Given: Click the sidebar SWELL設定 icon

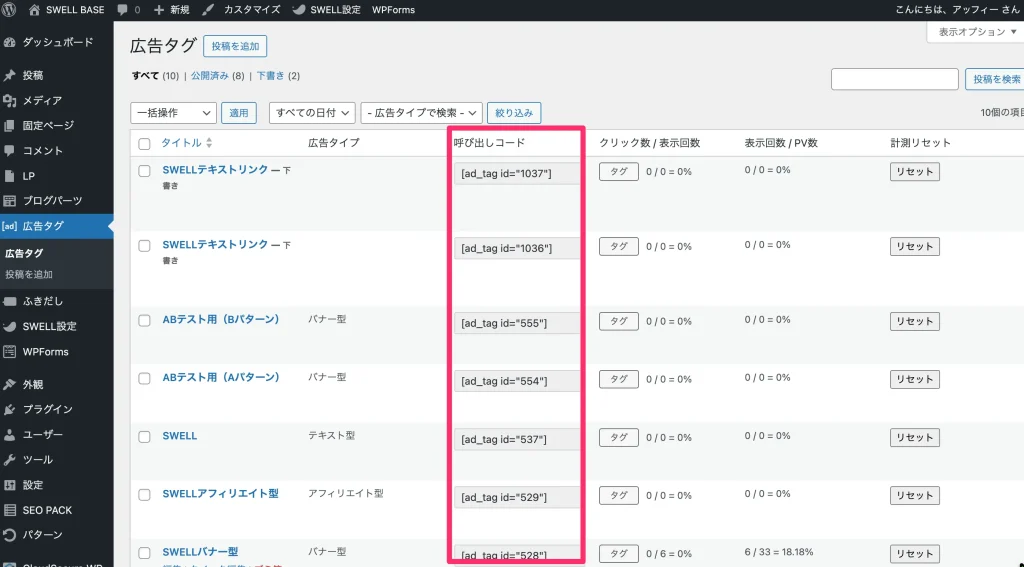Looking at the screenshot, I should [9, 327].
